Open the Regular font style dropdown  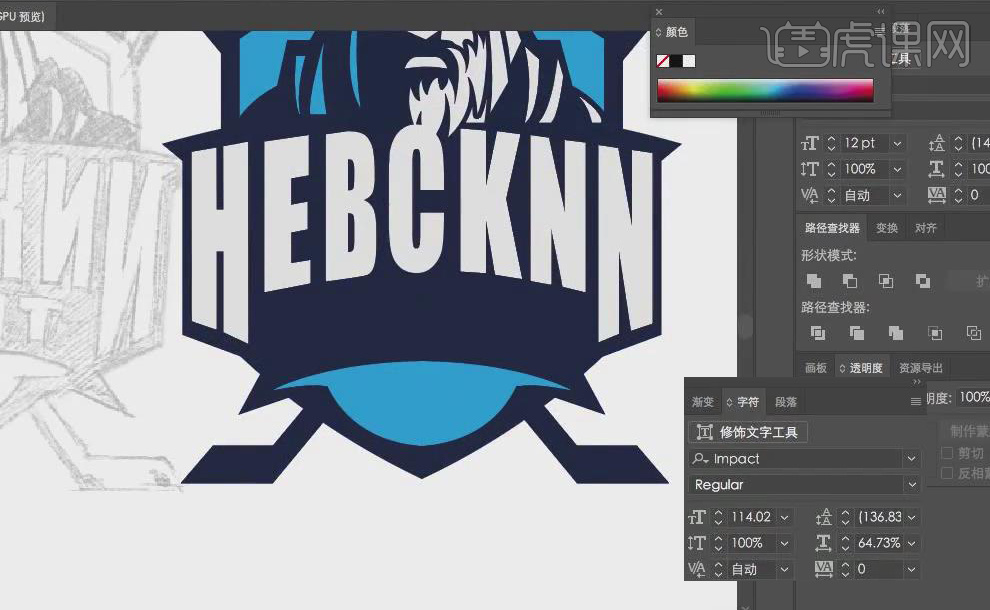point(911,485)
